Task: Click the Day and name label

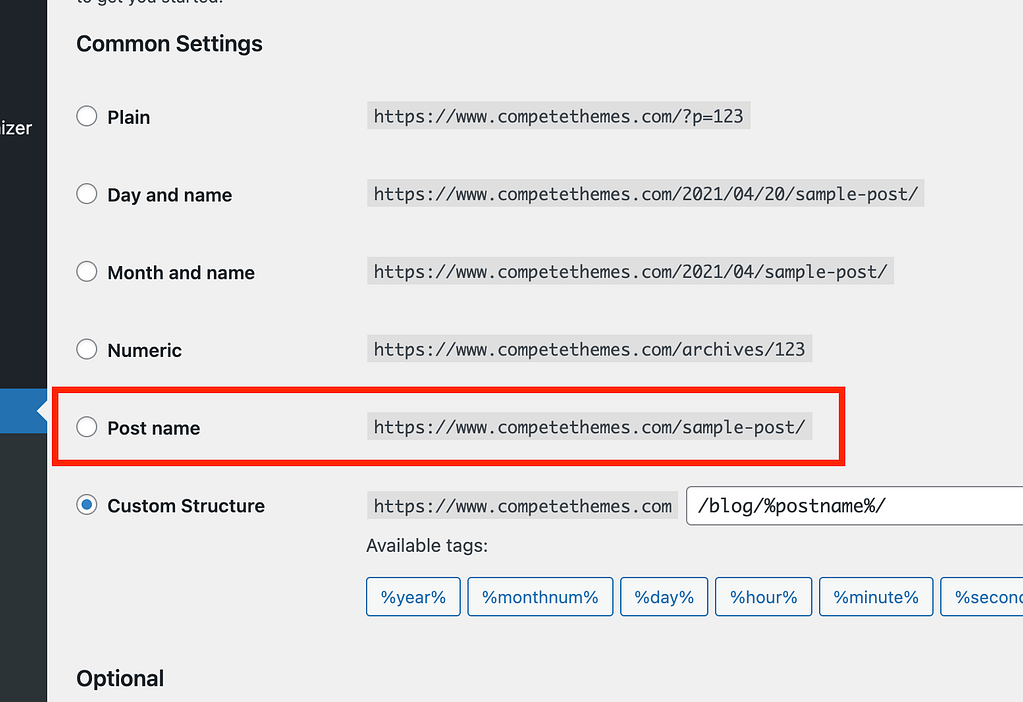Action: click(170, 195)
